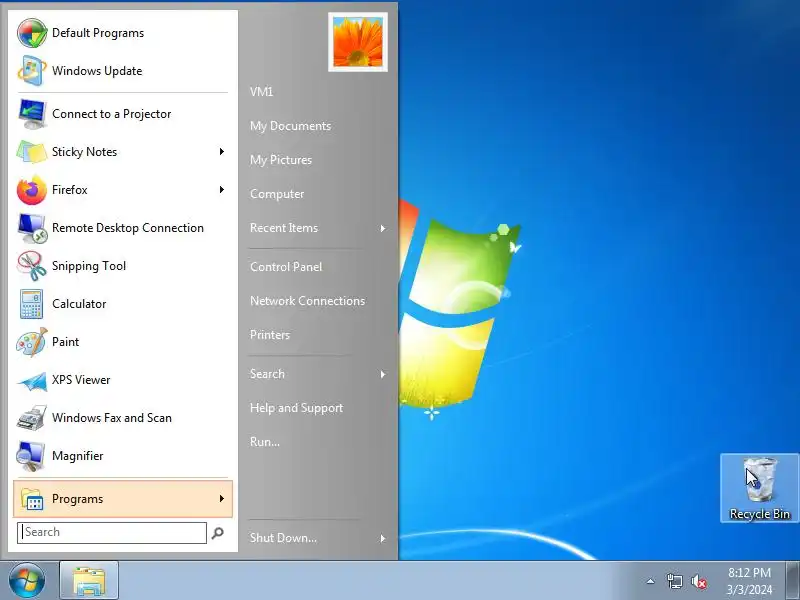Open My Pictures
The height and width of the screenshot is (600, 800).
click(281, 160)
